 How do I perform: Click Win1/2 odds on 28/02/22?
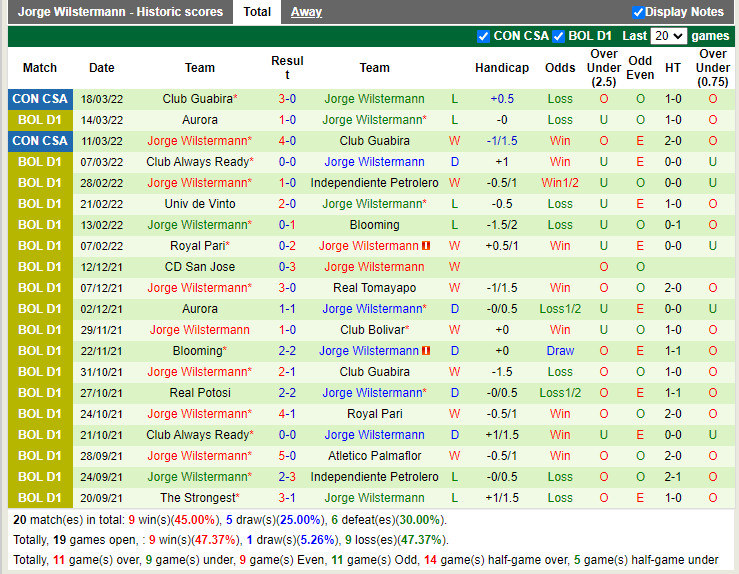pyautogui.click(x=560, y=183)
